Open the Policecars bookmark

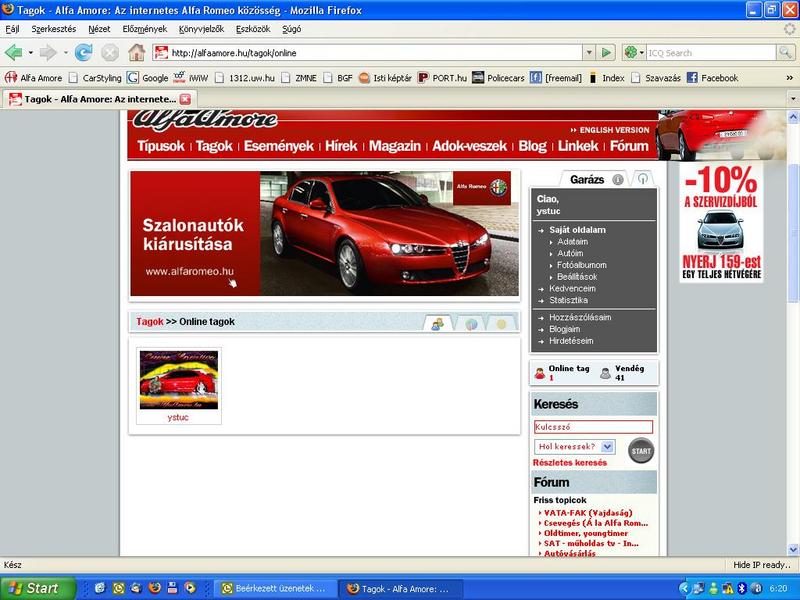coord(498,78)
